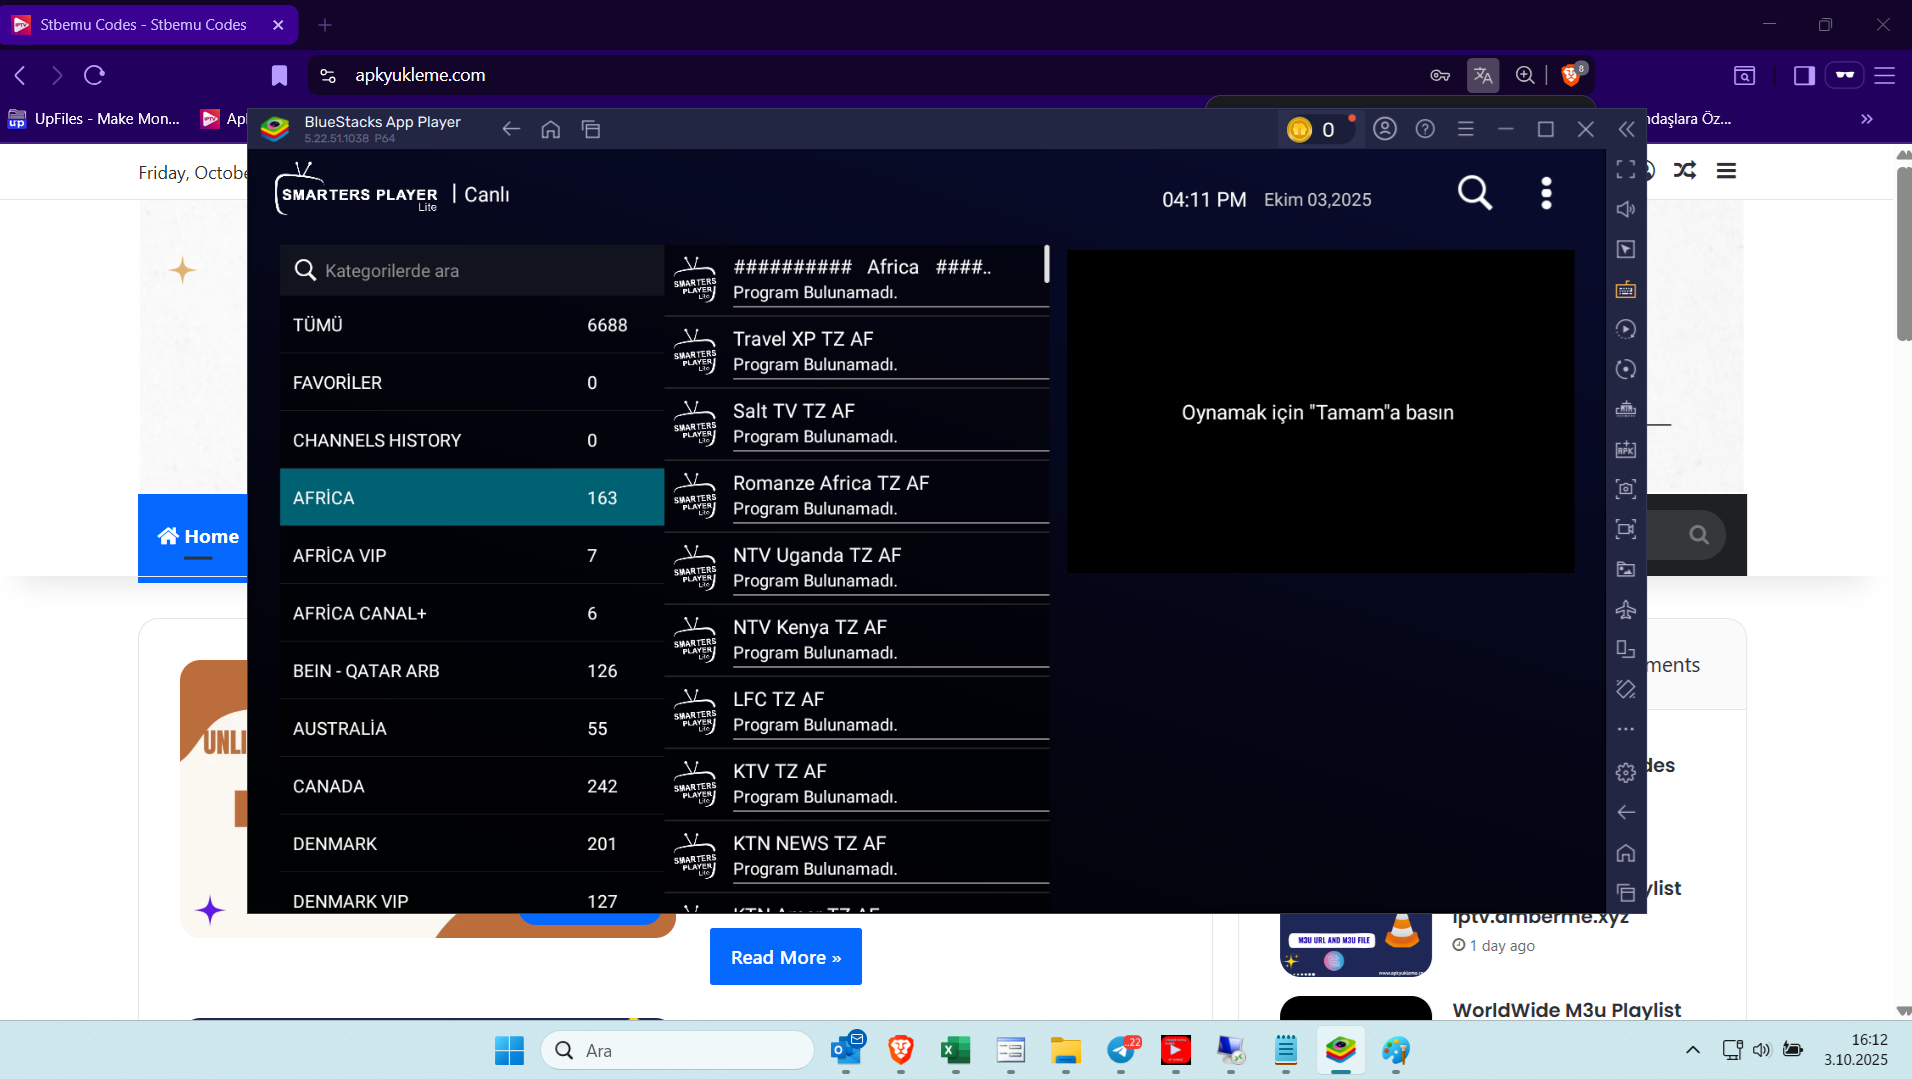Open the NTV Kenya TZ AF channel
Screen dimensions: 1912x1079
click(857, 639)
